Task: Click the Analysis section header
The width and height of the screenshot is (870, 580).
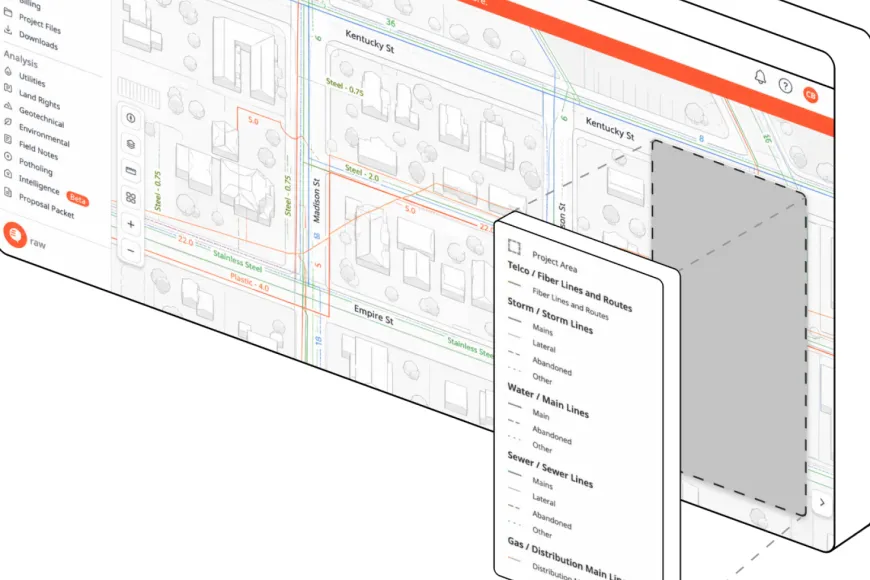Action: pyautogui.click(x=21, y=58)
